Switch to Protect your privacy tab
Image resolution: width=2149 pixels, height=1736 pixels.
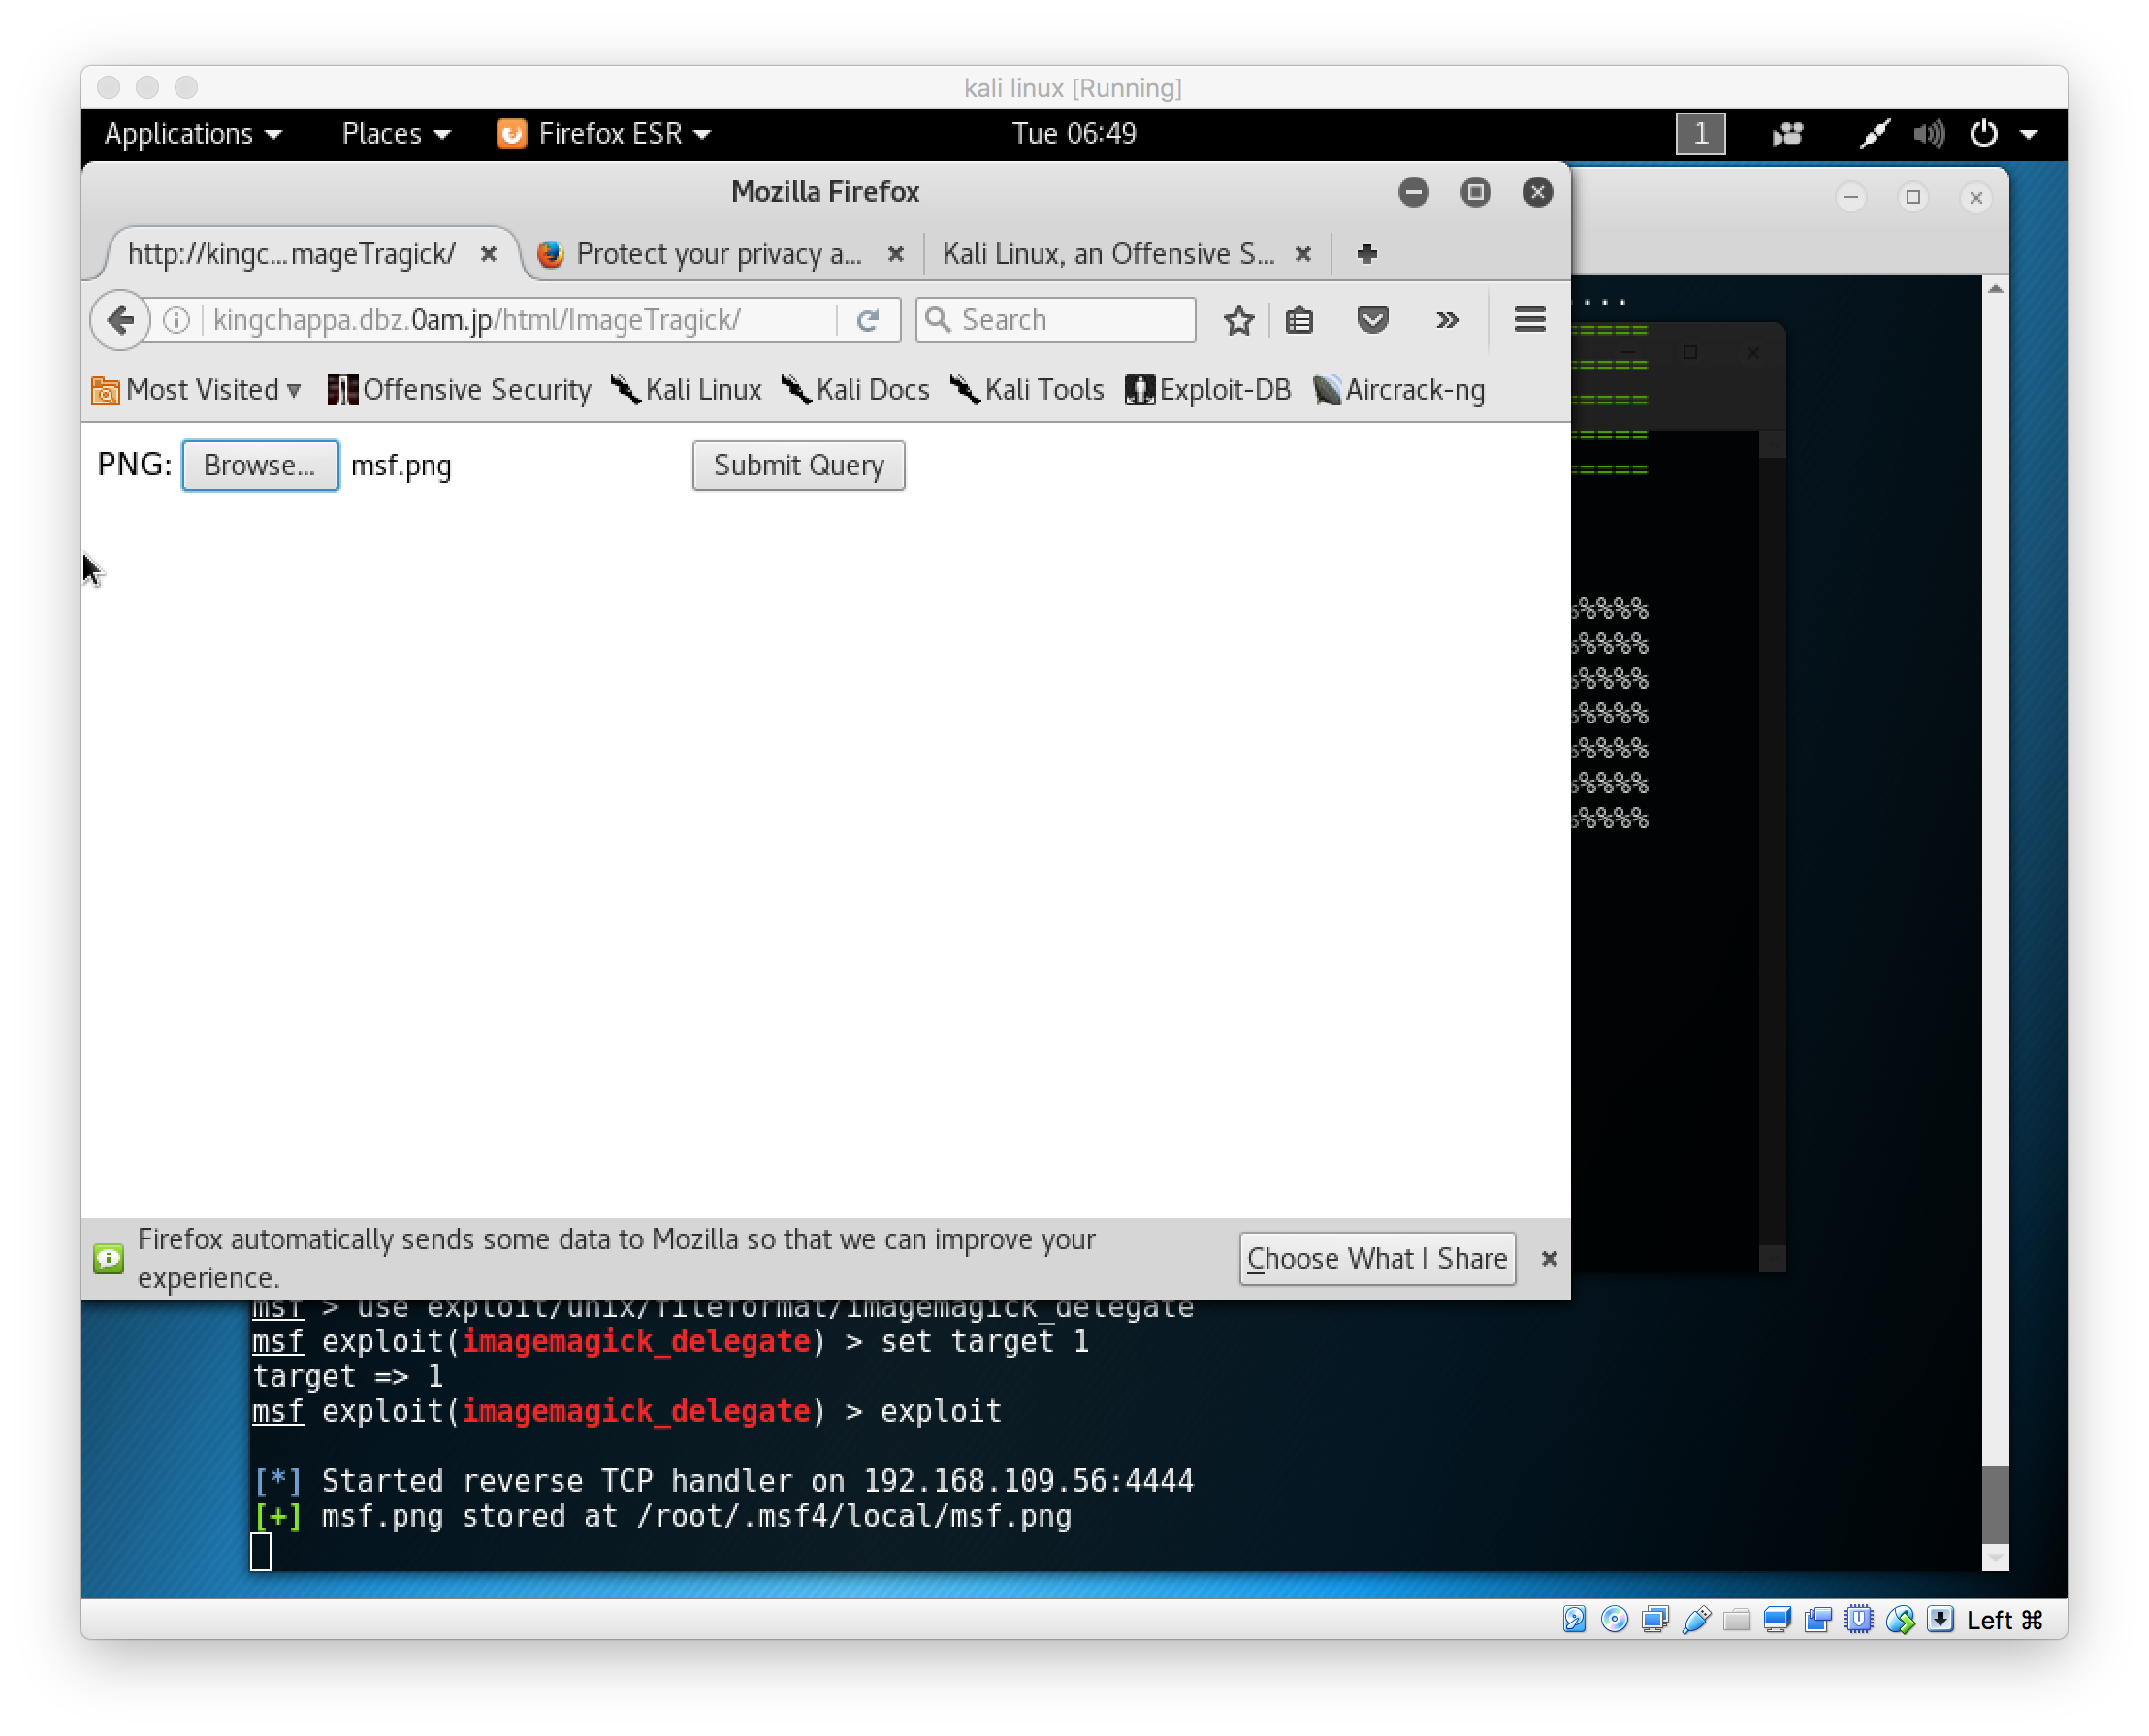[x=717, y=254]
